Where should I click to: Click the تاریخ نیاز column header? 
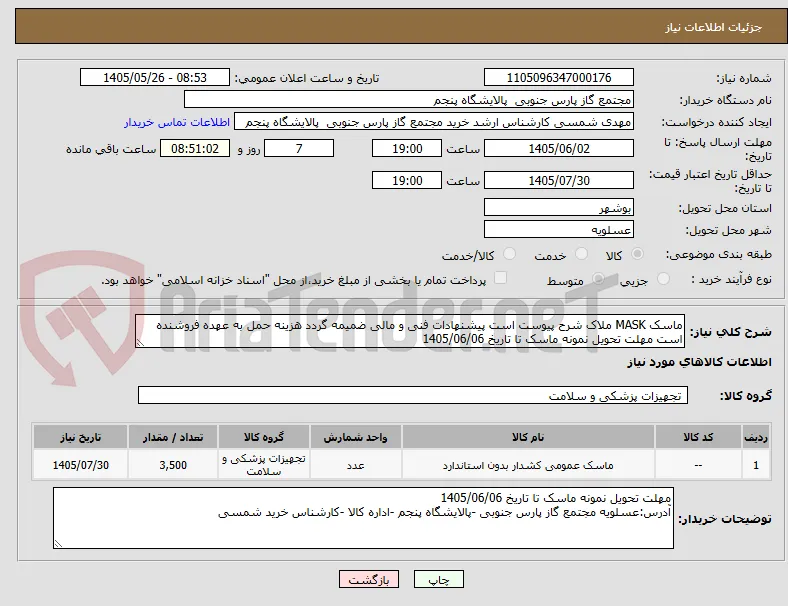(x=80, y=437)
